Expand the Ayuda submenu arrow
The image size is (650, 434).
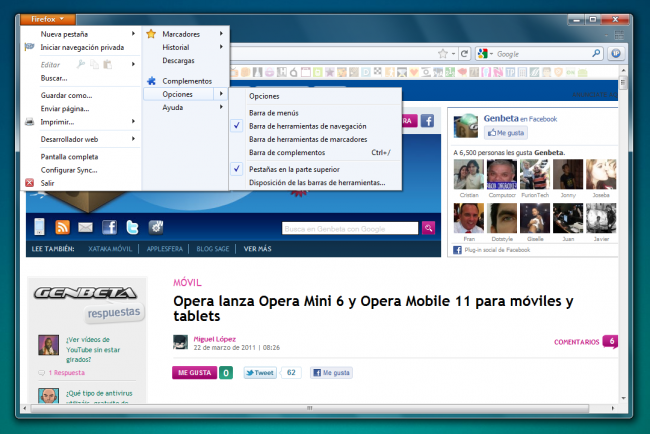[x=221, y=107]
